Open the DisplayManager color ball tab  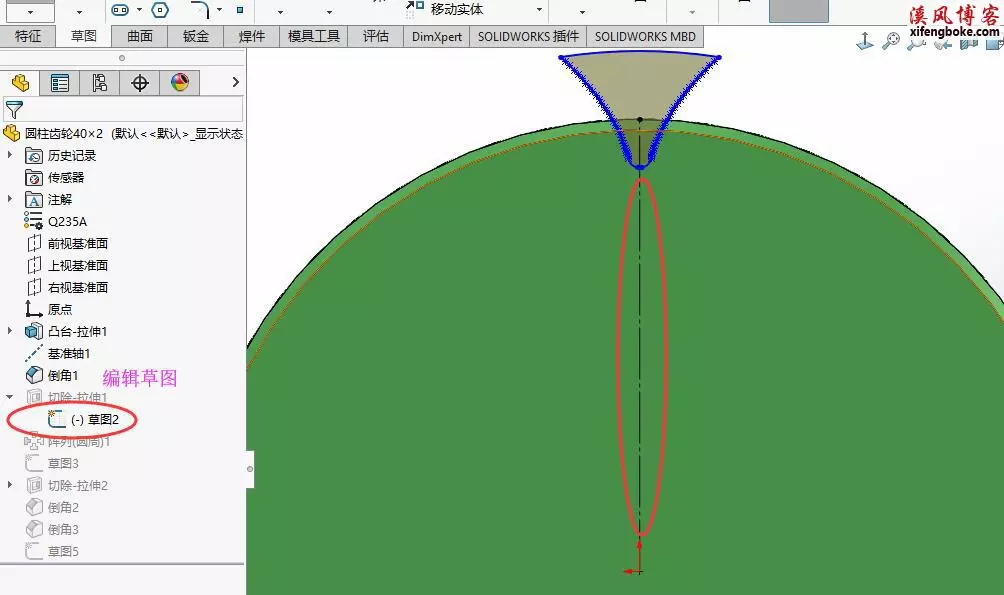point(179,83)
